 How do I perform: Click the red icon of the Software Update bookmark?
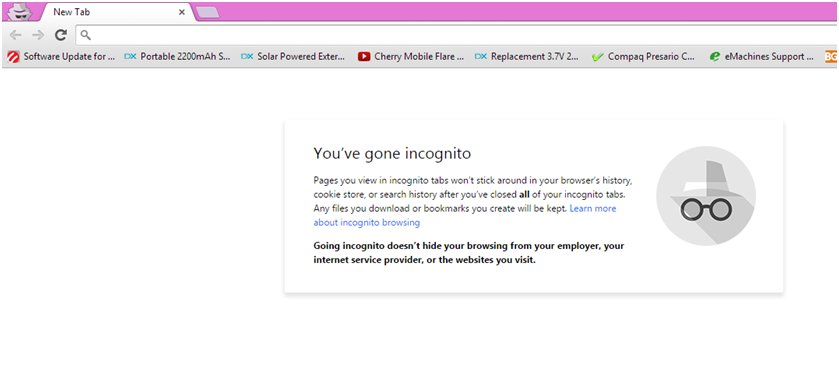tap(14, 56)
